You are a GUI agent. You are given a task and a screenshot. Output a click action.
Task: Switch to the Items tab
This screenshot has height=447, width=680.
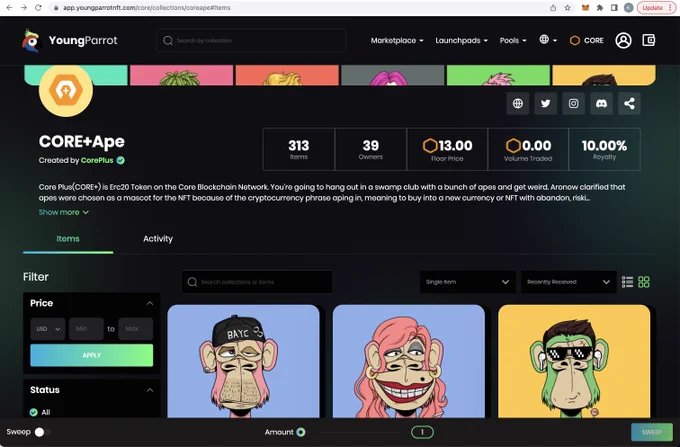point(68,239)
